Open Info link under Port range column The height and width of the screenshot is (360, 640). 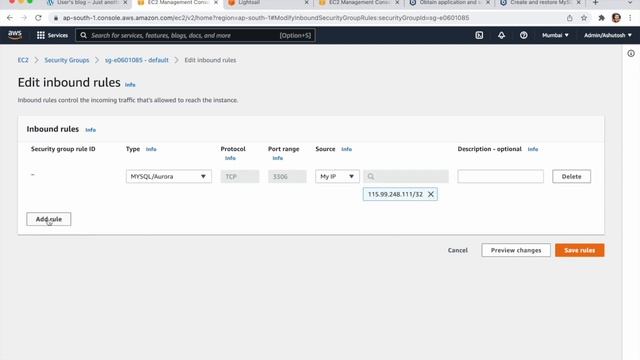pyautogui.click(x=278, y=158)
